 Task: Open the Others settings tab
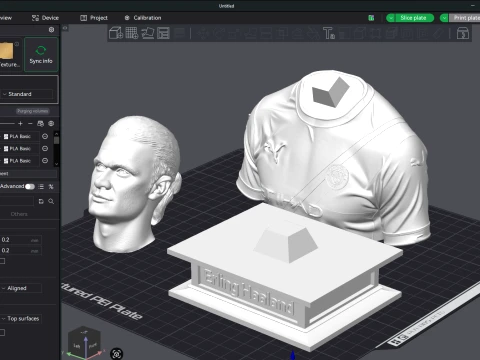(19, 214)
